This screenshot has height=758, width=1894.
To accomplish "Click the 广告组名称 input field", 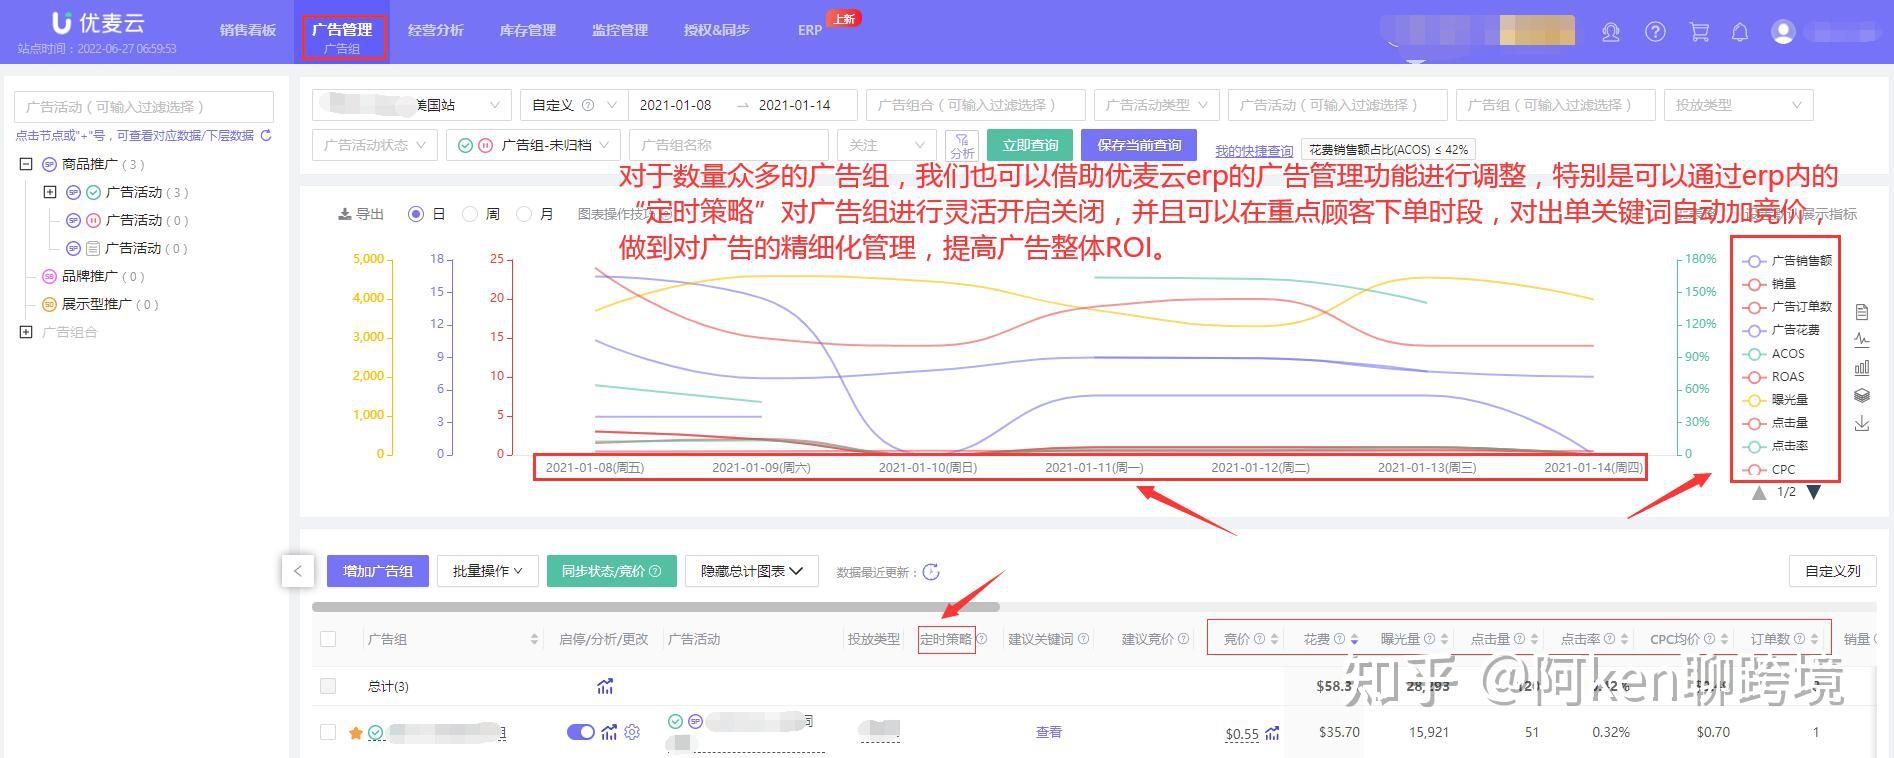I will pyautogui.click(x=728, y=145).
